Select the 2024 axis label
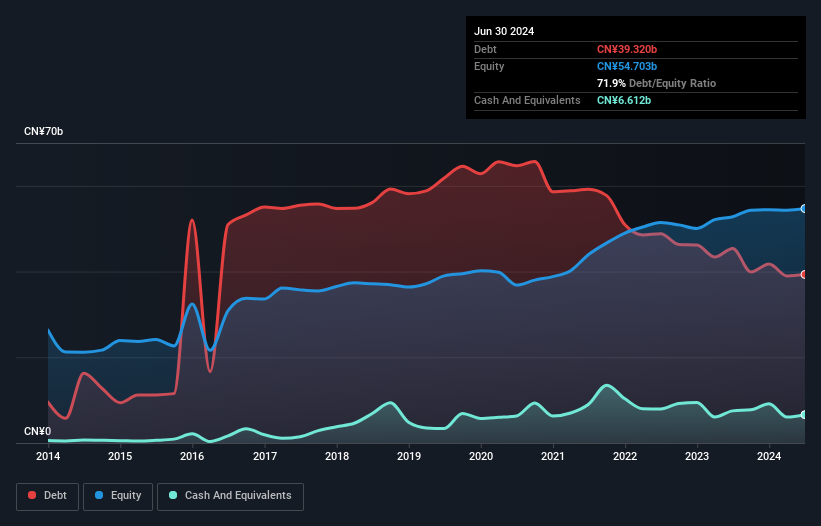This screenshot has height=526, width=821. coord(769,456)
